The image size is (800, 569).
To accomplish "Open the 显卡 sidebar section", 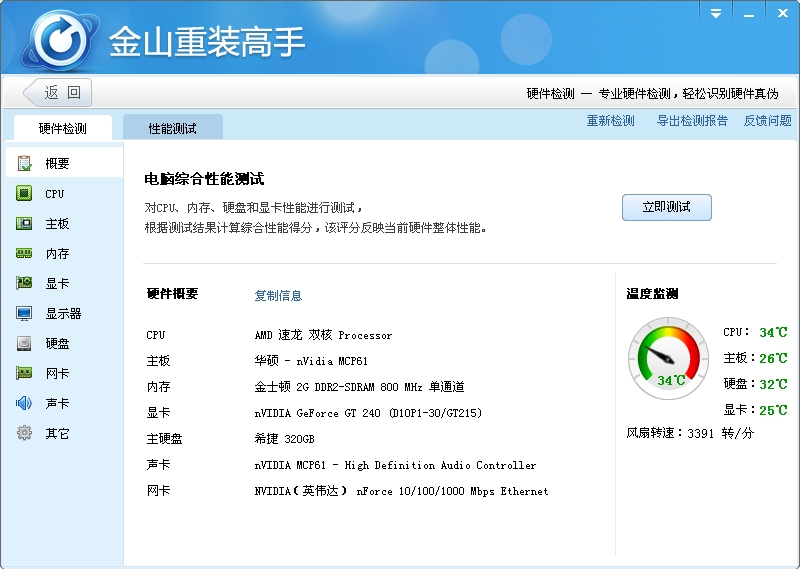I will (64, 283).
